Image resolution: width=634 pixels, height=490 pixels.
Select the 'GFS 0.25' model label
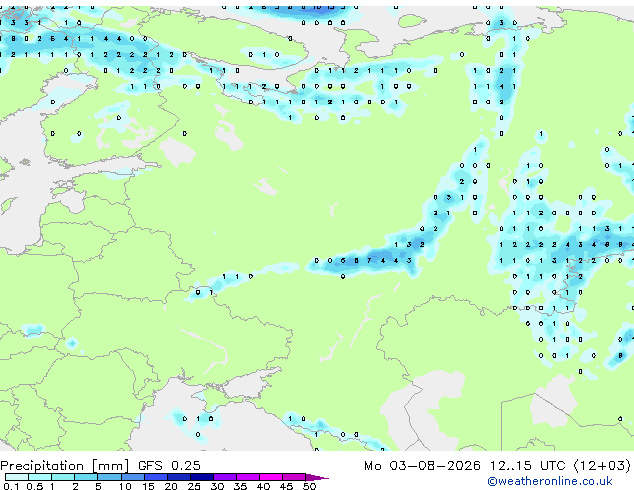(169, 466)
